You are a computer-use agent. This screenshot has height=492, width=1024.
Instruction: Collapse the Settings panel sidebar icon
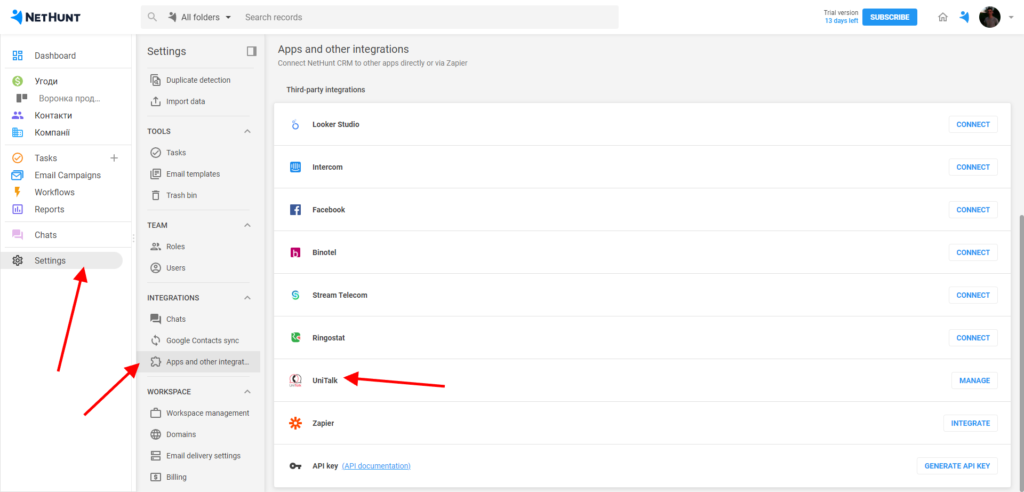(x=251, y=51)
